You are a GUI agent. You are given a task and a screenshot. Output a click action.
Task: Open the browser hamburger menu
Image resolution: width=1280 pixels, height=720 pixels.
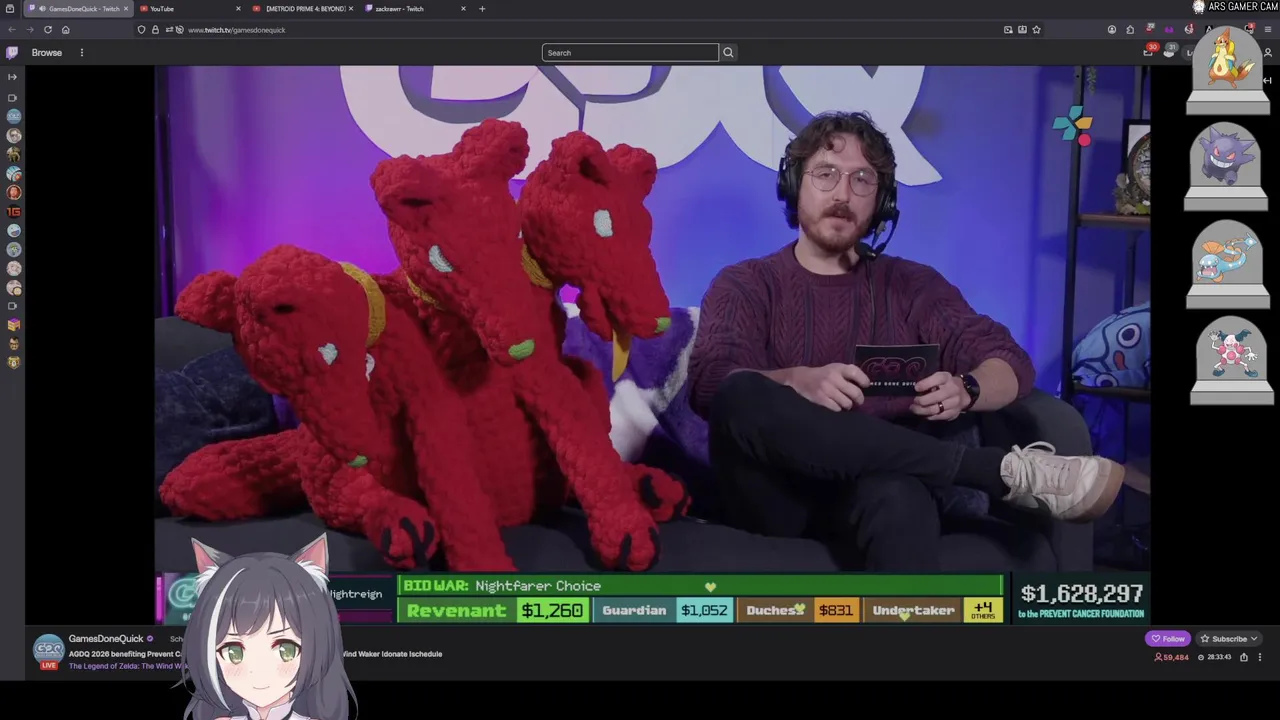pos(1268,30)
